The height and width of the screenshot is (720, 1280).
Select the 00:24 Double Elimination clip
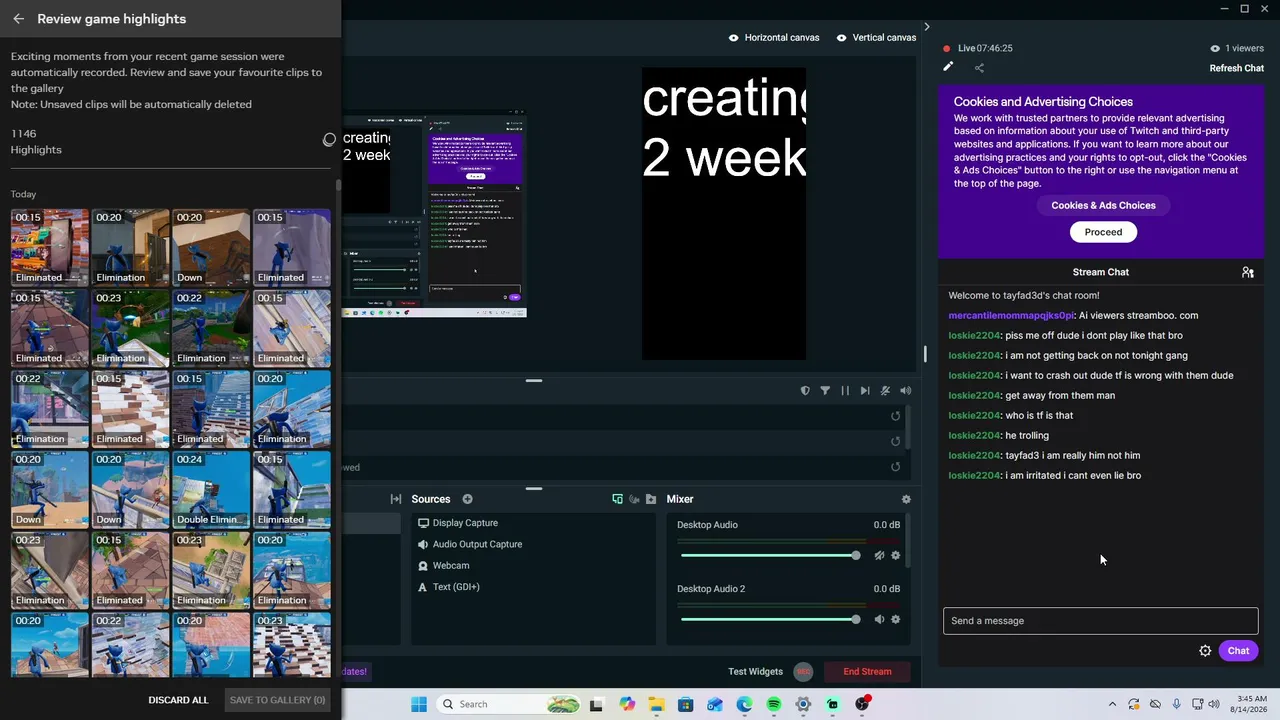[x=211, y=490]
